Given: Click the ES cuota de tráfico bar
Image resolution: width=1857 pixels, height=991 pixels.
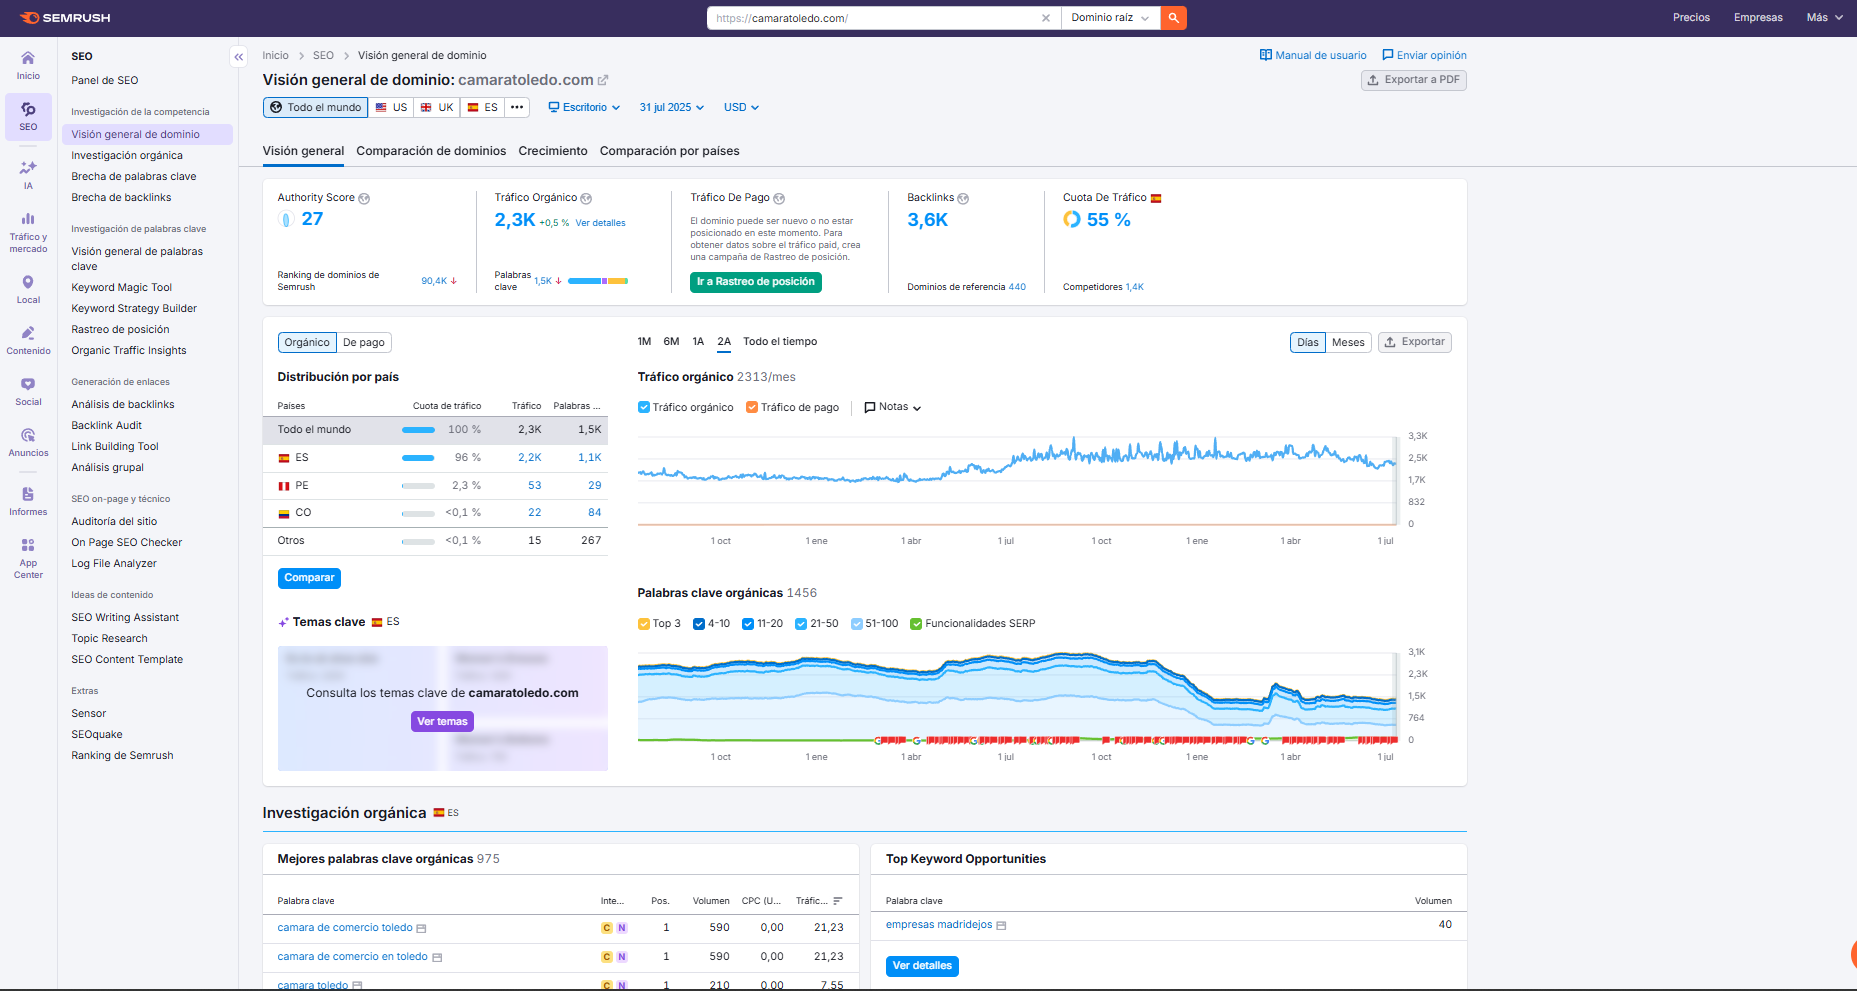Looking at the screenshot, I should click(418, 458).
